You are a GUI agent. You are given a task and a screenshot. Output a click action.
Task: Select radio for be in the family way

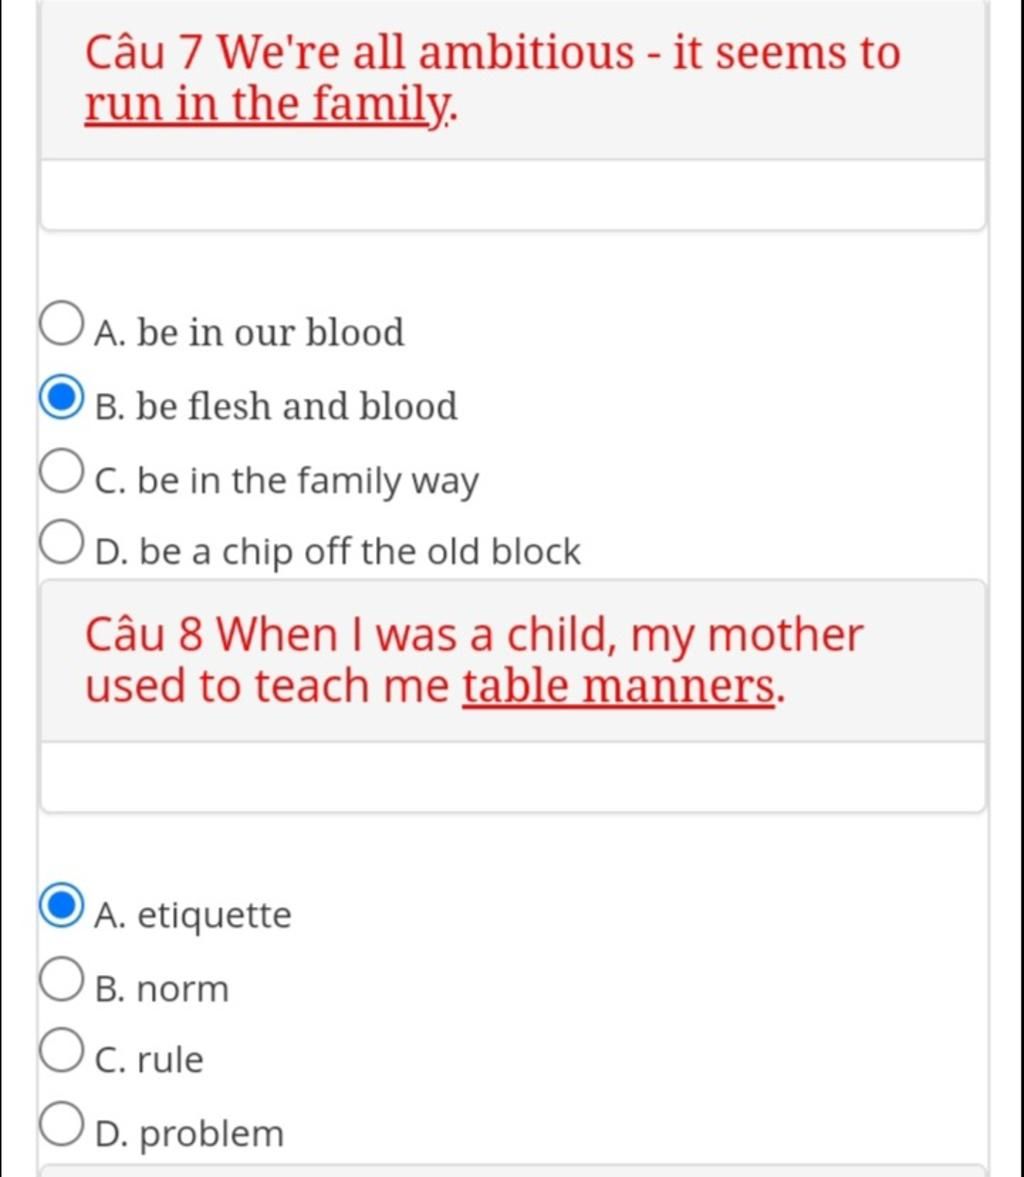61,471
